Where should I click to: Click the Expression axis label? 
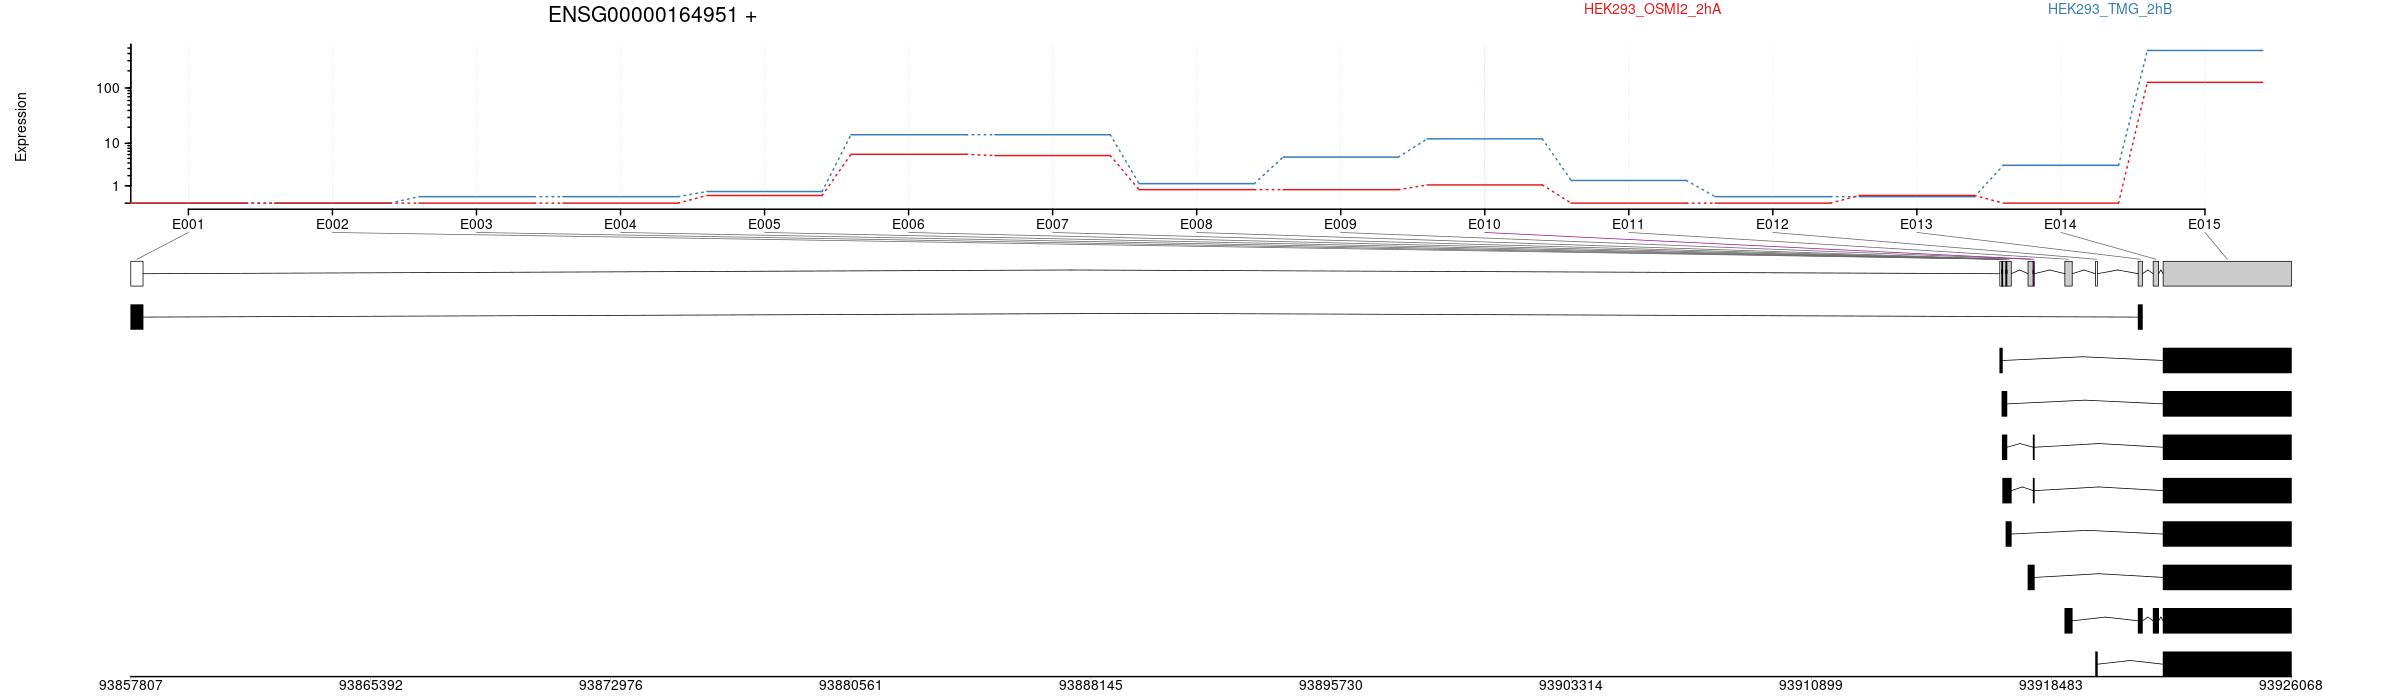pyautogui.click(x=21, y=127)
